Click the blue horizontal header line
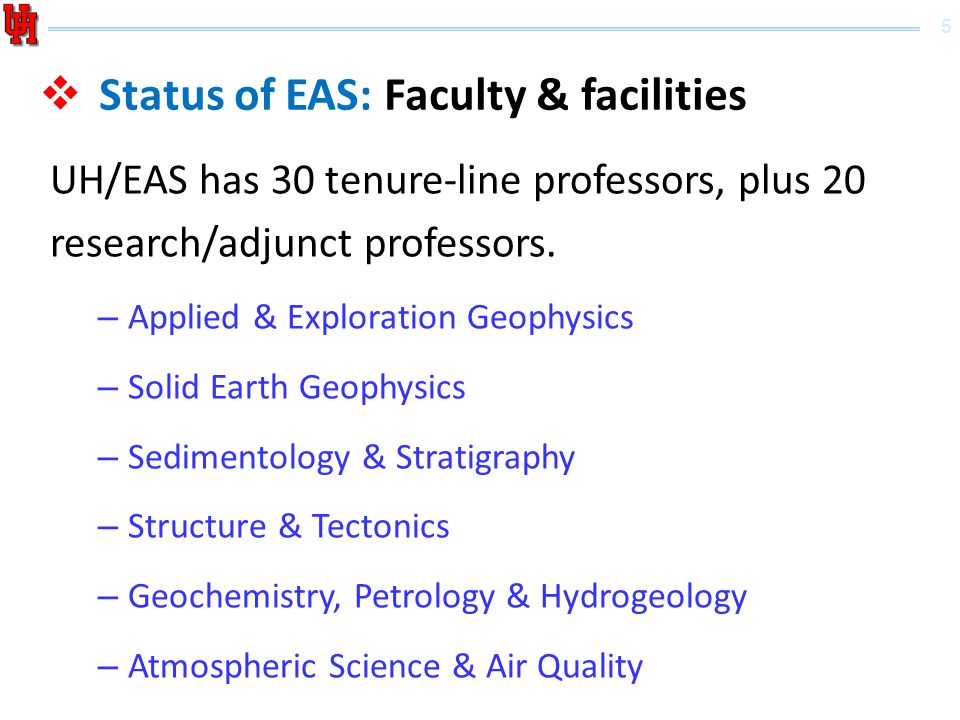The width and height of the screenshot is (960, 720). 484,28
